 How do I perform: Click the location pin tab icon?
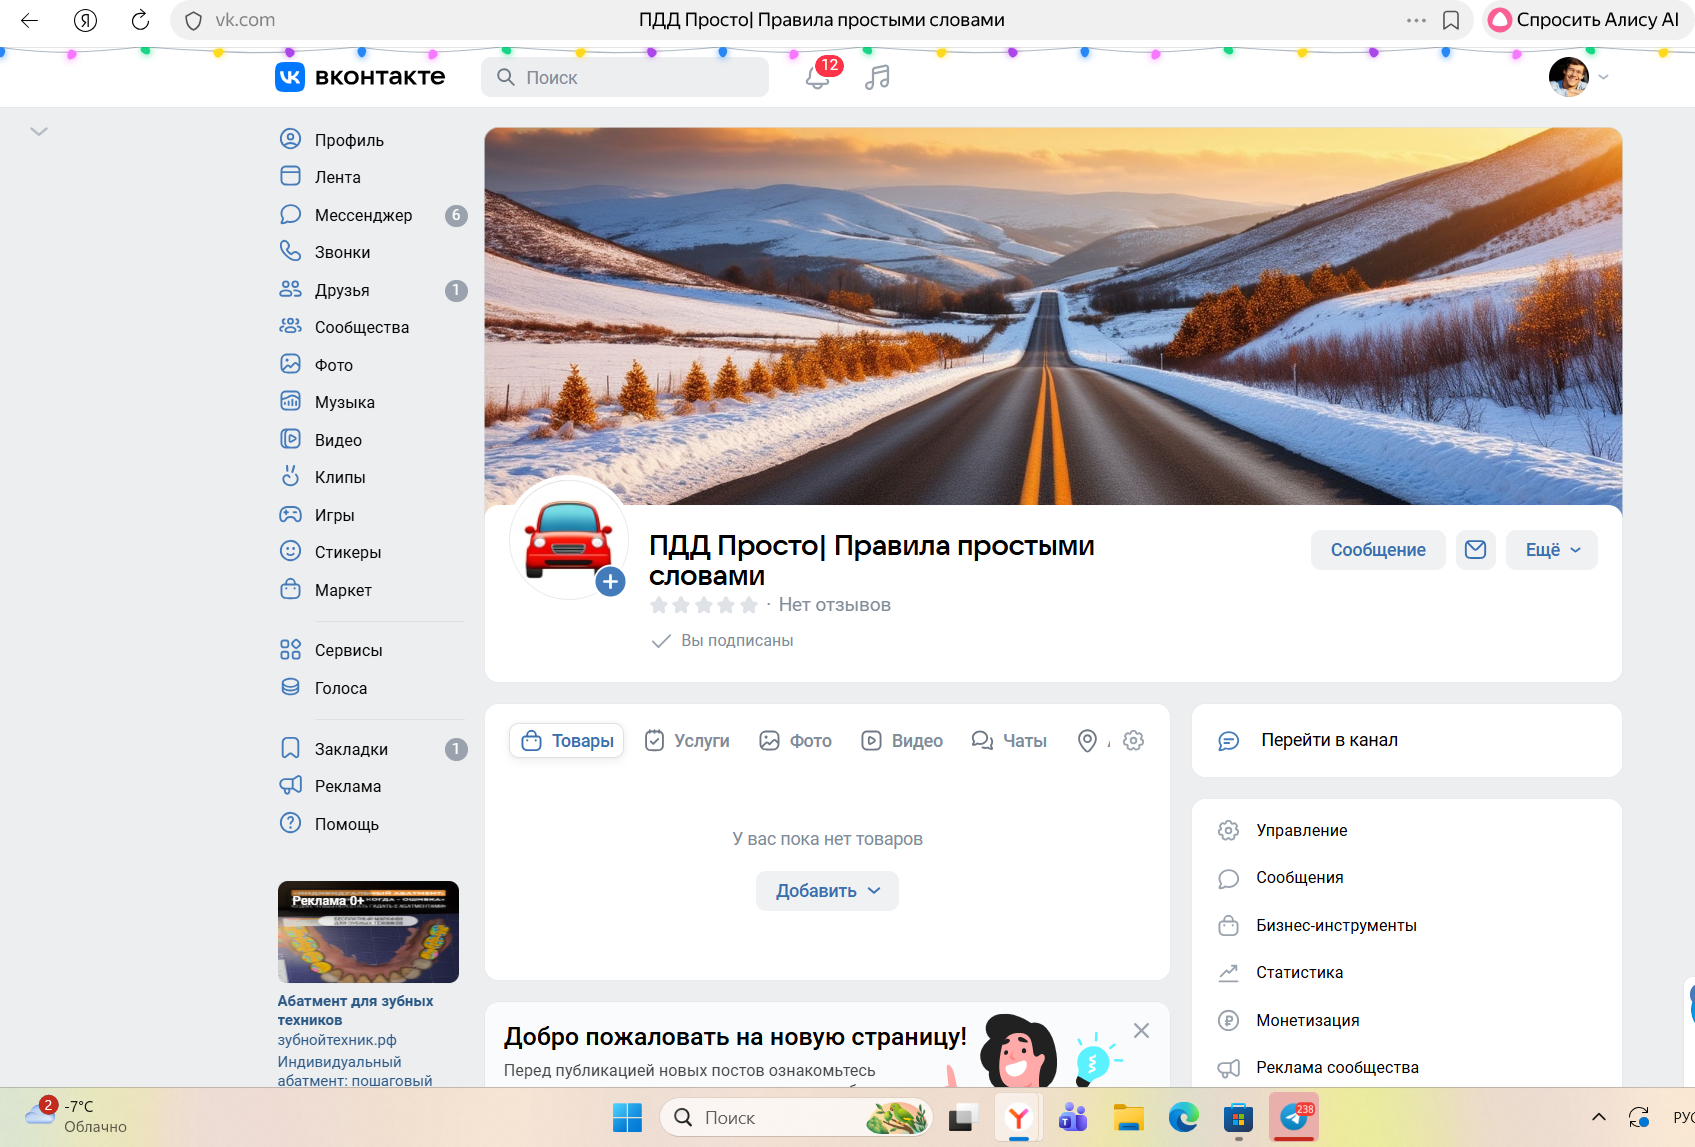pyautogui.click(x=1087, y=741)
